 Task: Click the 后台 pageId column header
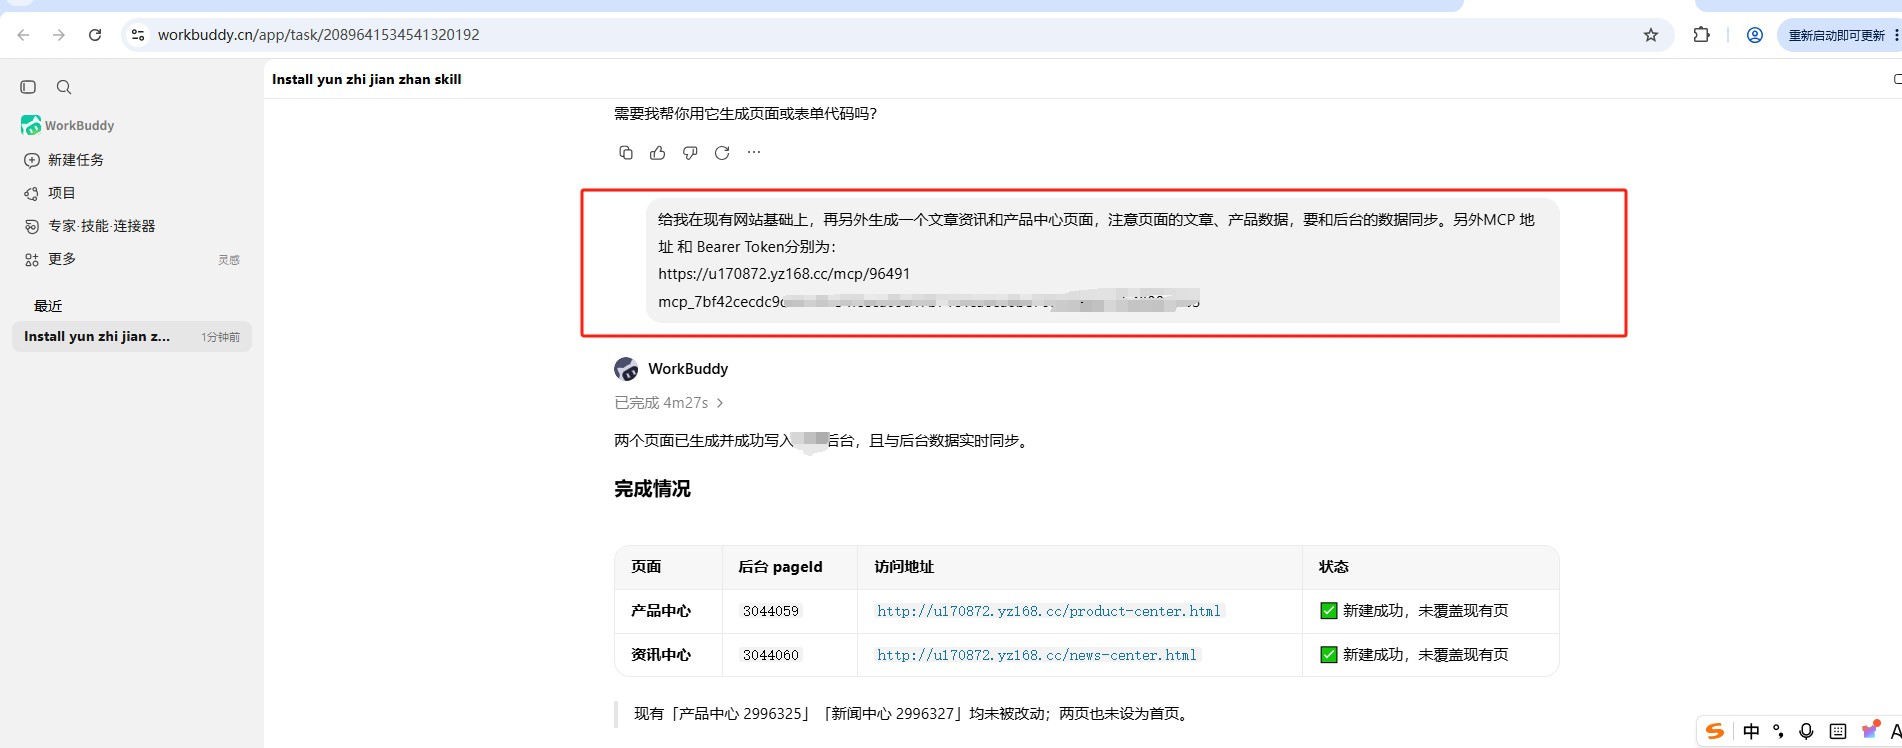780,567
